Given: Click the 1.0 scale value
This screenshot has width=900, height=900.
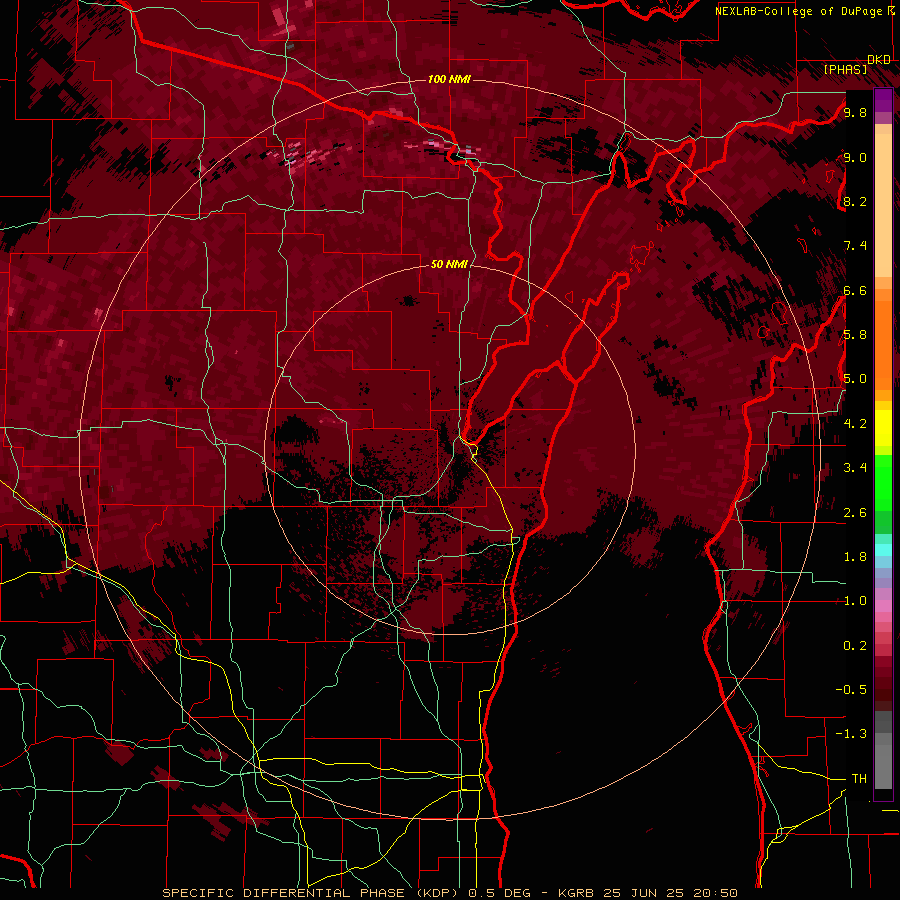Looking at the screenshot, I should [855, 601].
